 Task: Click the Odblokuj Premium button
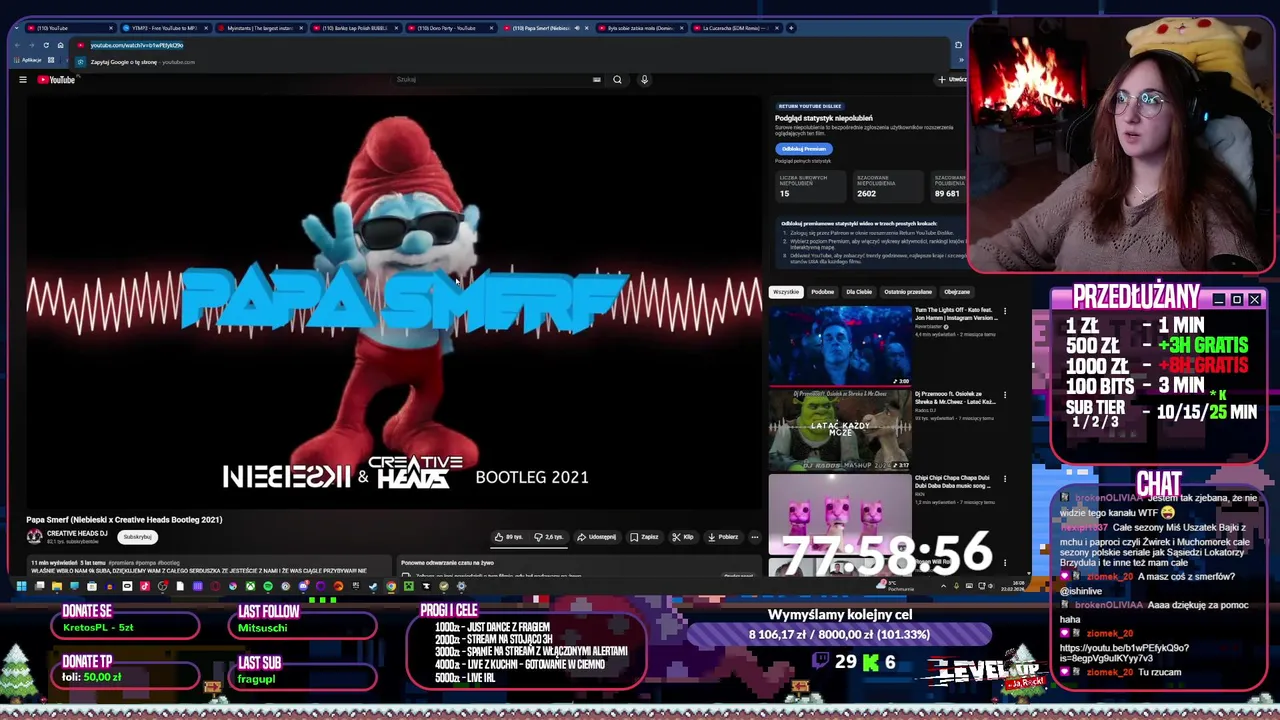tap(803, 149)
